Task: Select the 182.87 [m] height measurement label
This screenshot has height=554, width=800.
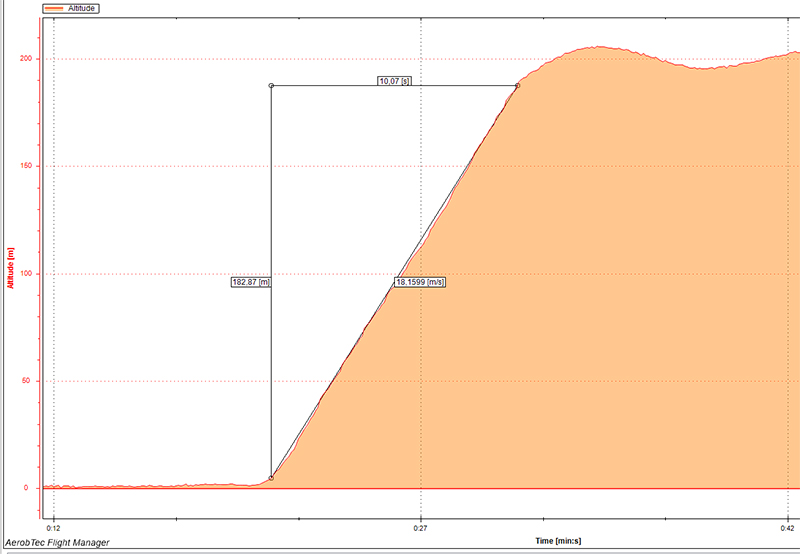Action: click(x=250, y=283)
